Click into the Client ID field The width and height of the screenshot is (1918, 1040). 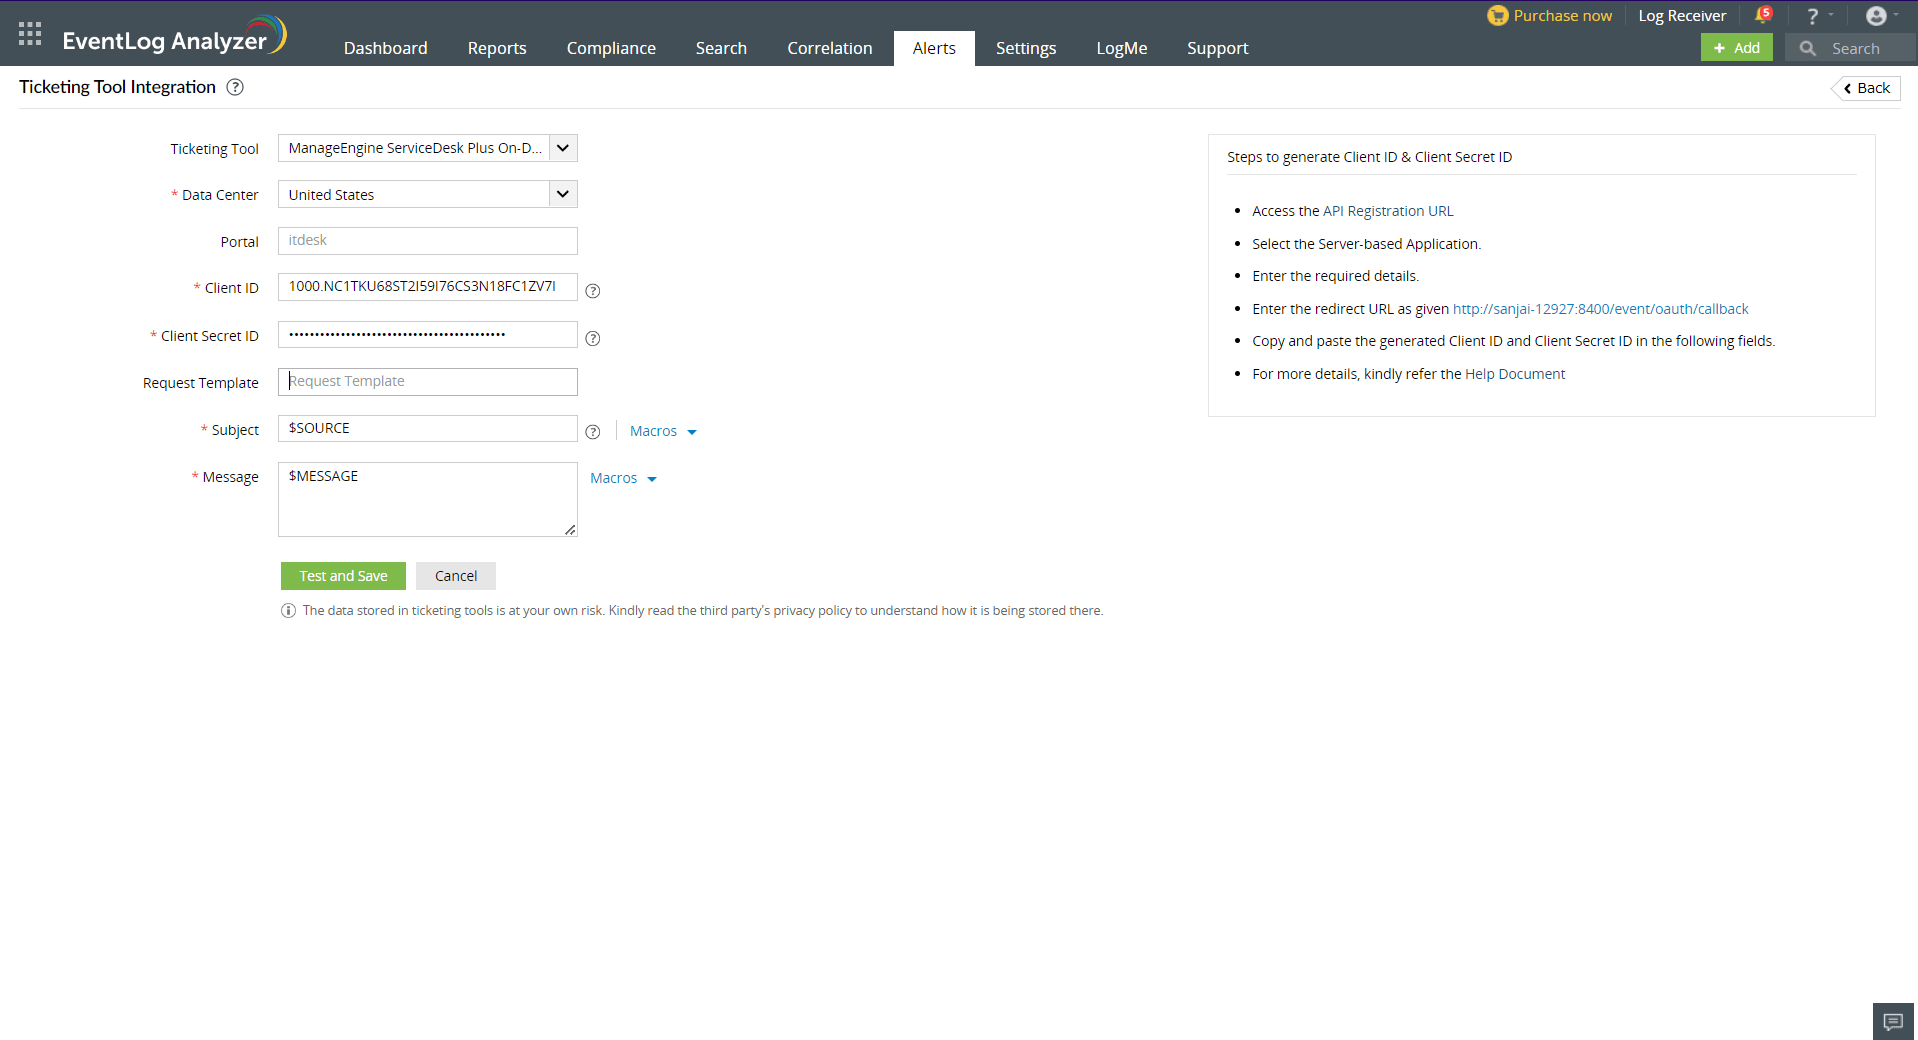(x=428, y=287)
